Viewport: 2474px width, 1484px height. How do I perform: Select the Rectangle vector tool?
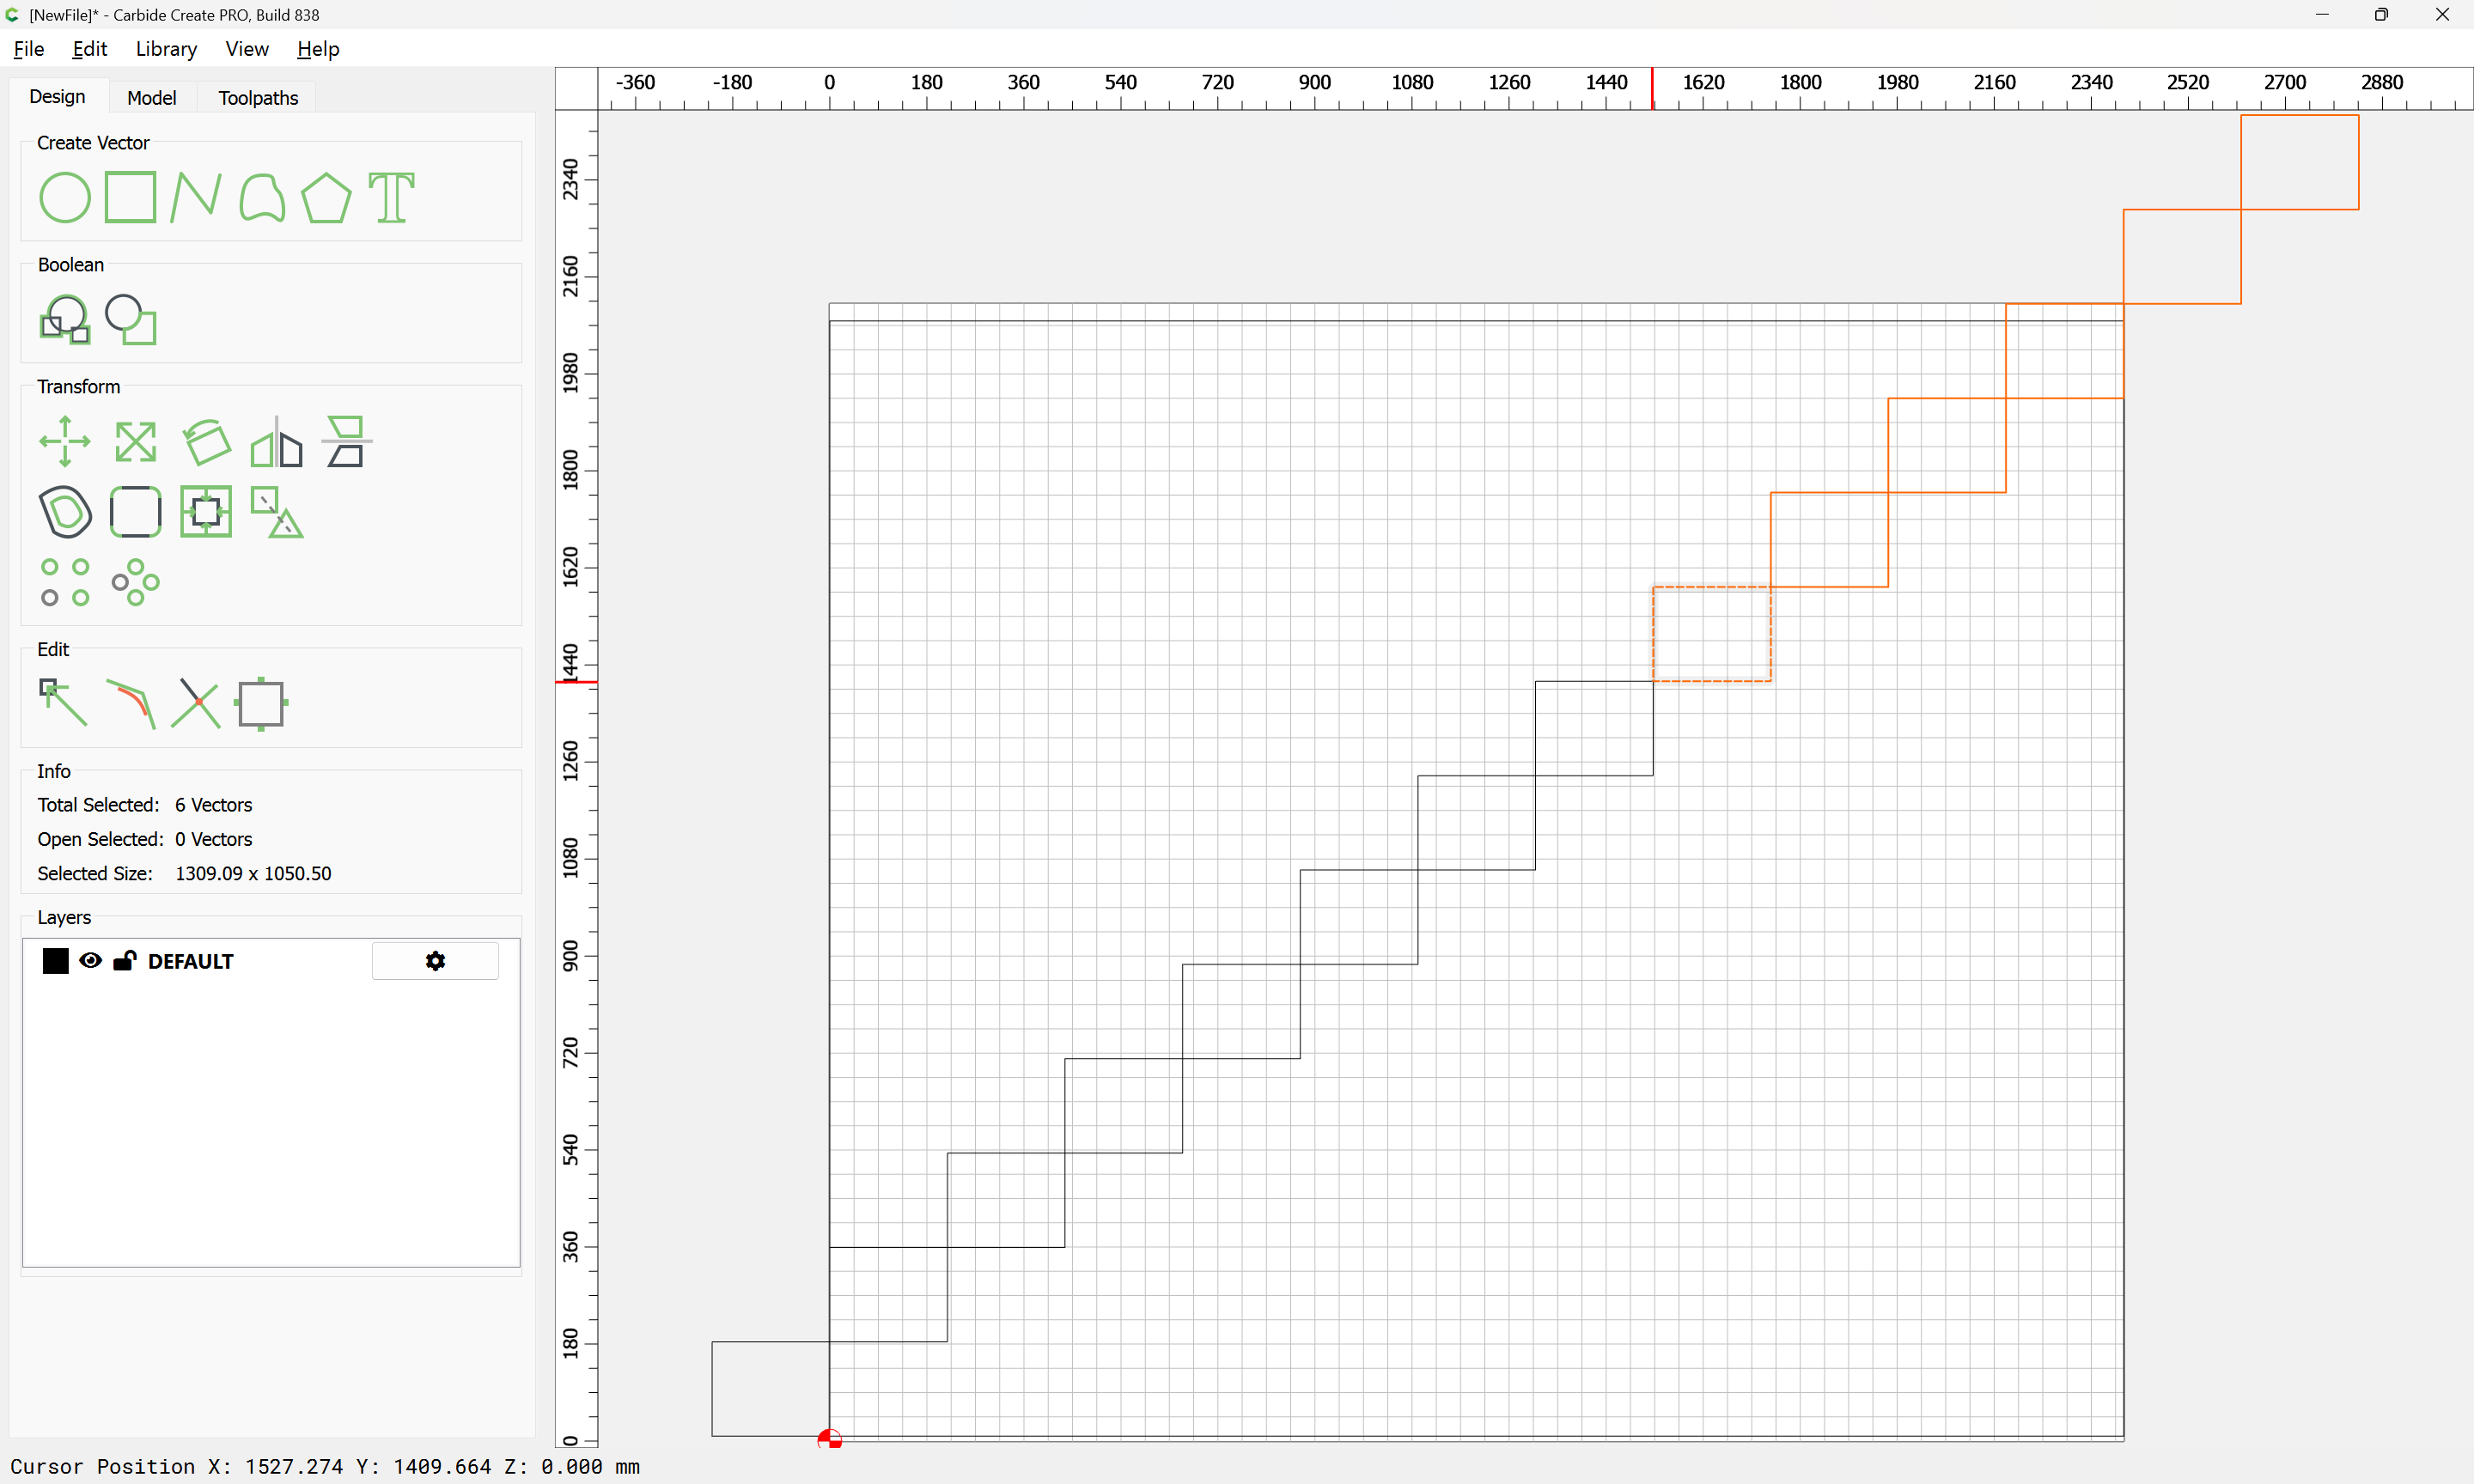(x=130, y=197)
